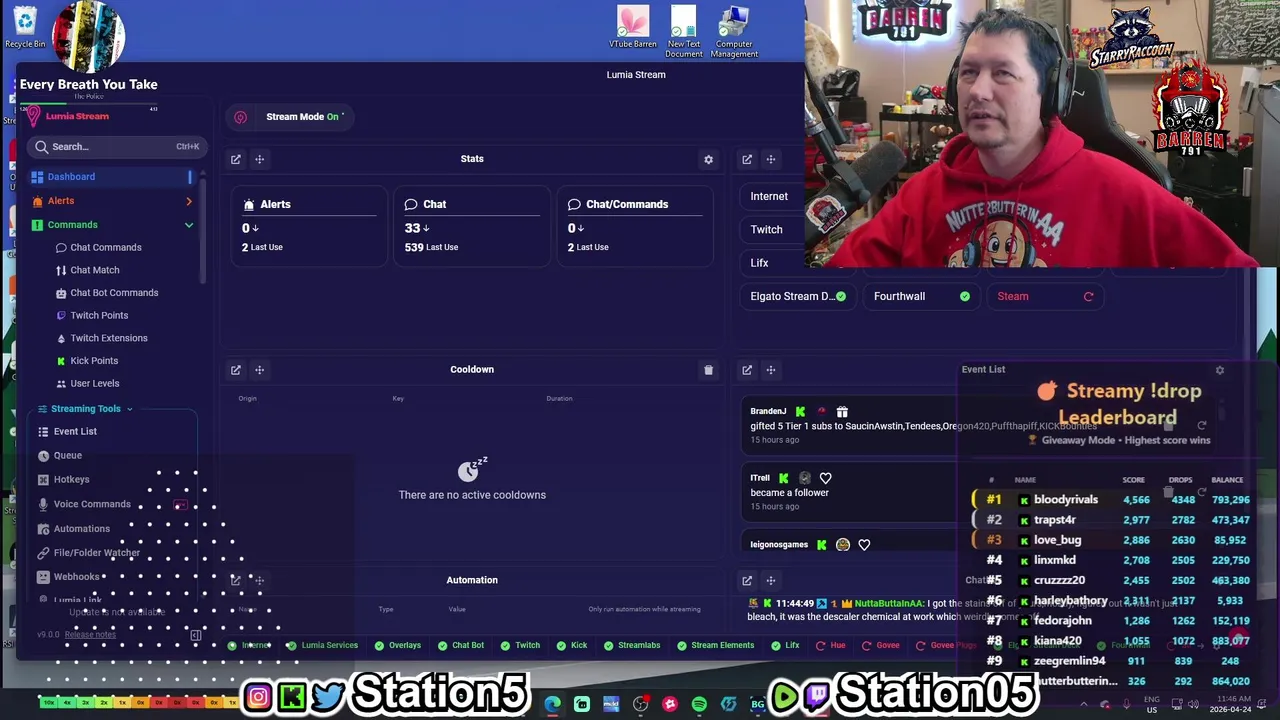The height and width of the screenshot is (720, 1280).
Task: Click the Stream Mode pin icon
Action: 240,117
